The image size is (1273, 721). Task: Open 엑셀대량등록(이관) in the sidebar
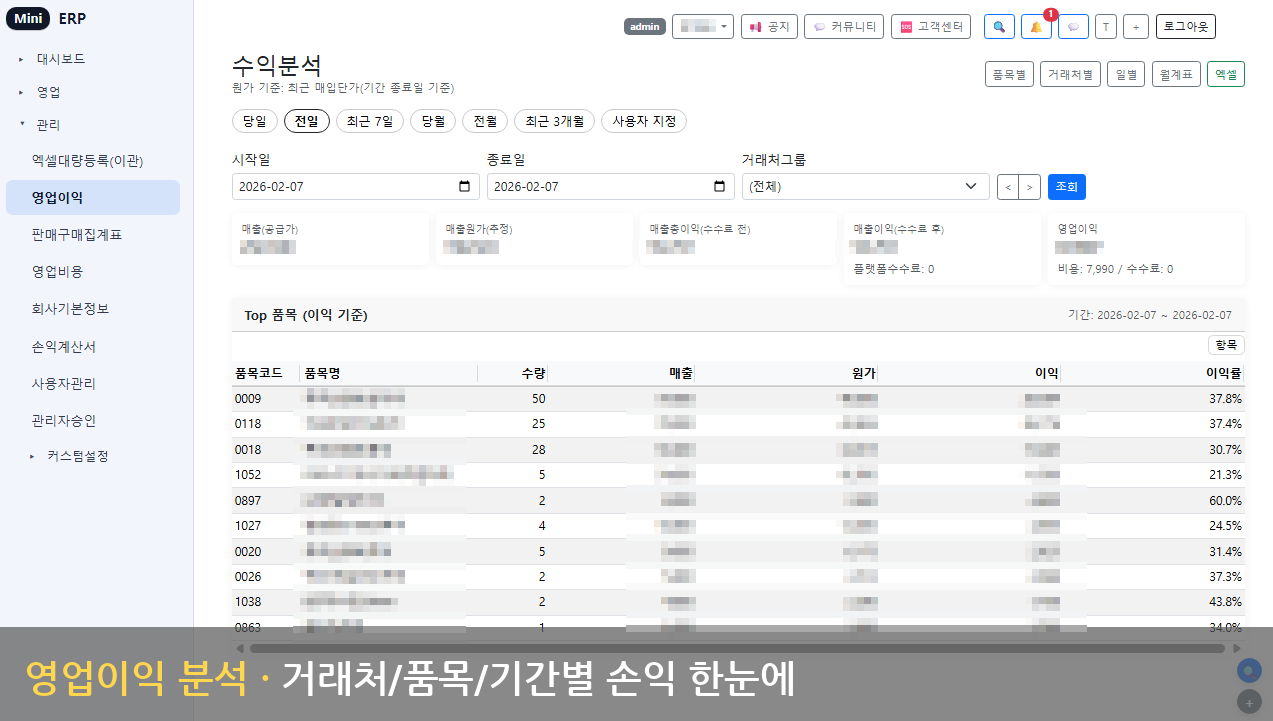tap(93, 160)
